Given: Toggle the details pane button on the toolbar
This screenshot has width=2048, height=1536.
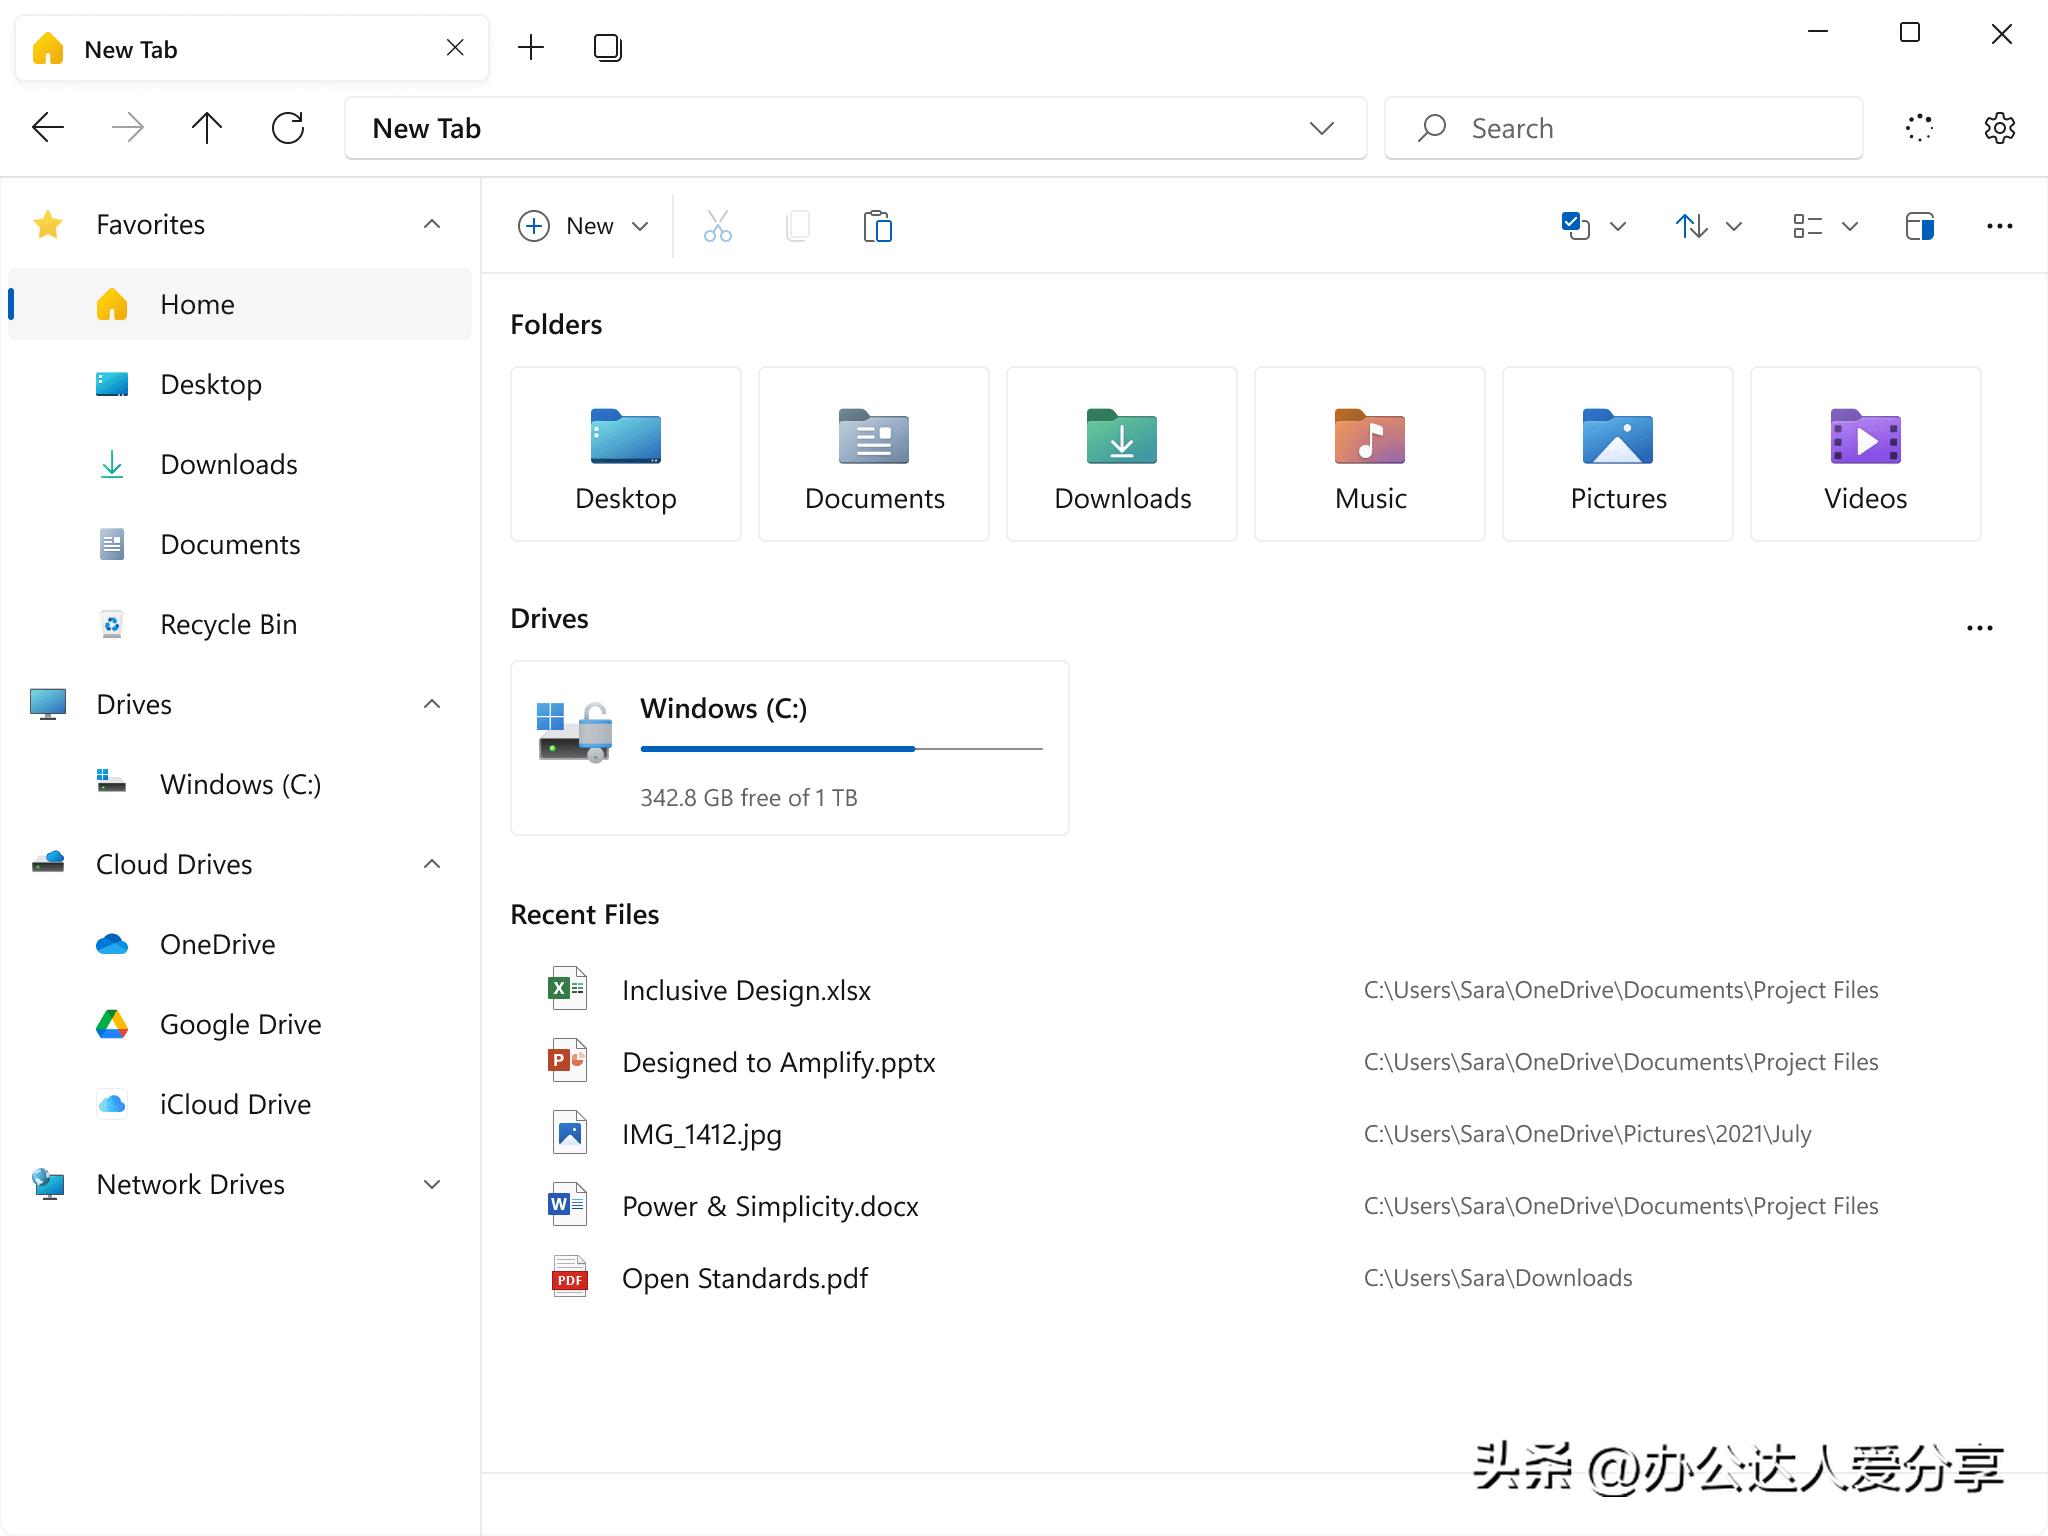Looking at the screenshot, I should (x=1919, y=226).
